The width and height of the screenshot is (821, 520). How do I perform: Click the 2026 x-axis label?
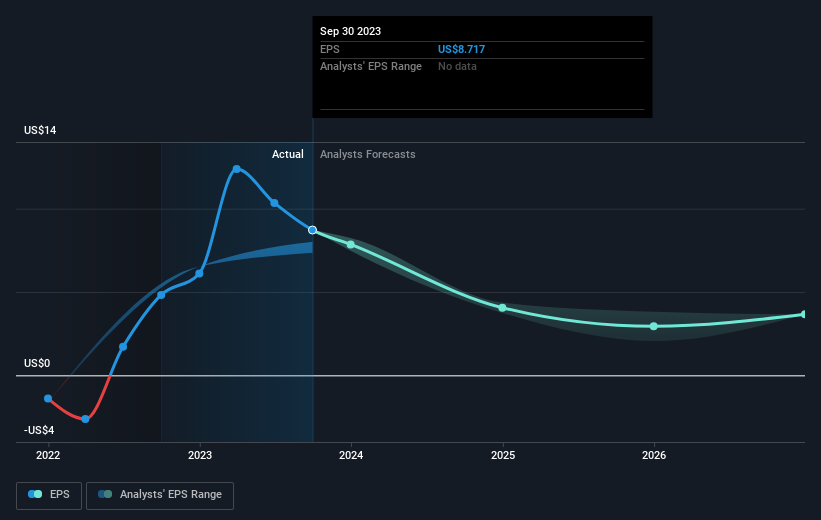coord(654,455)
